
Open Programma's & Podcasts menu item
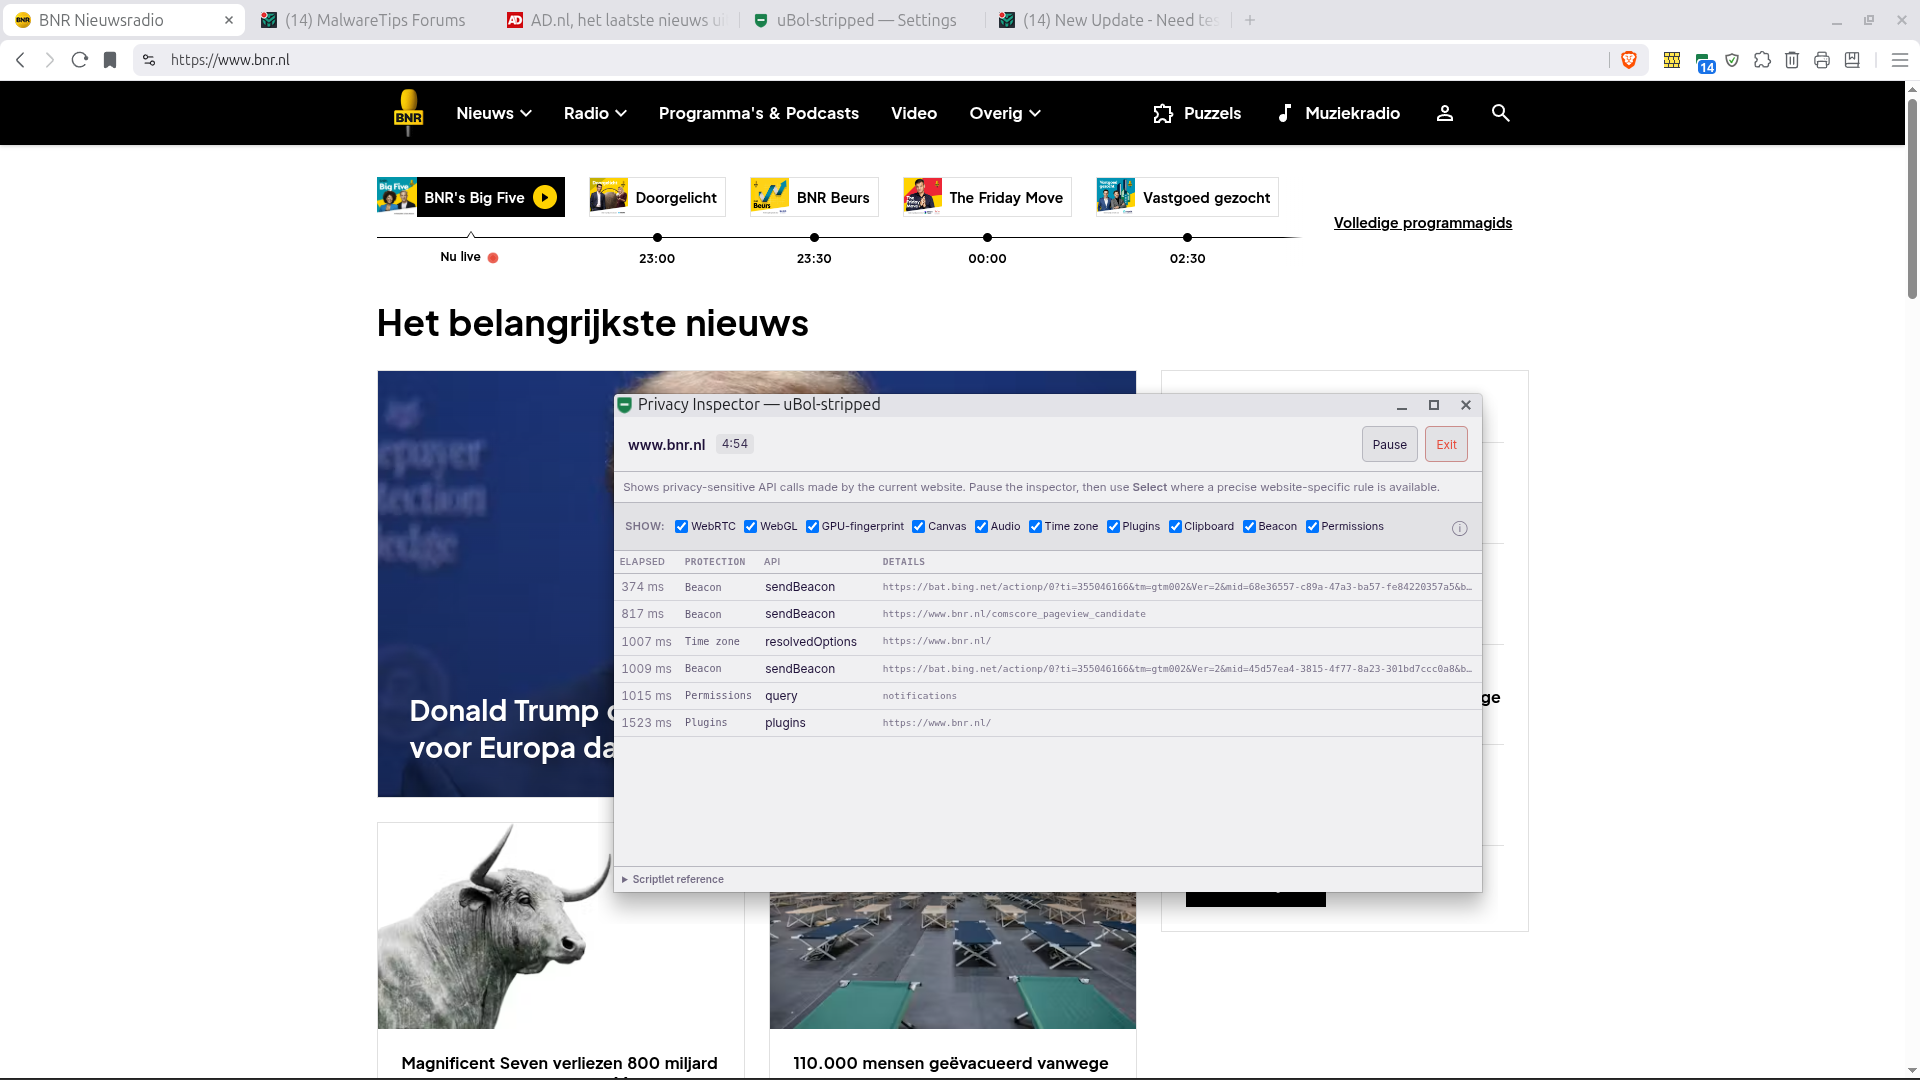(758, 113)
